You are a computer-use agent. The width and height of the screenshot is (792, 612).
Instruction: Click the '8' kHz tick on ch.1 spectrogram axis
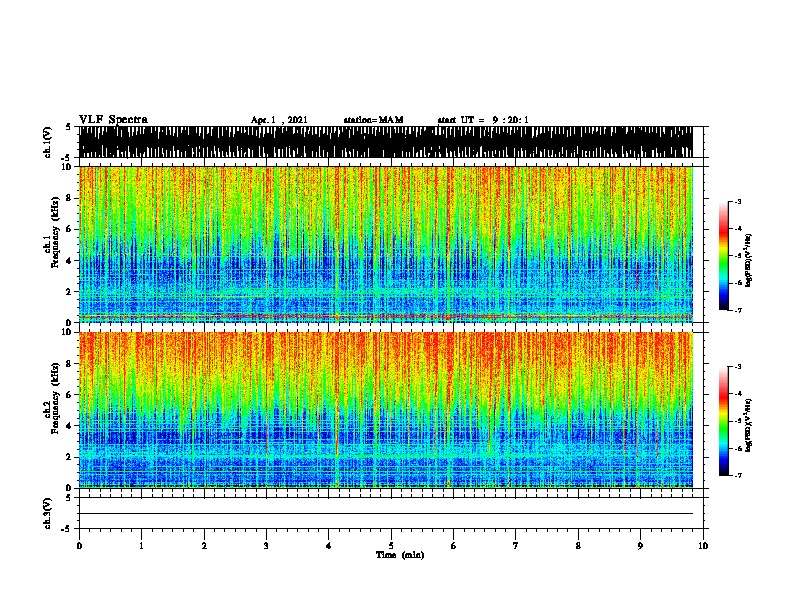pos(70,198)
